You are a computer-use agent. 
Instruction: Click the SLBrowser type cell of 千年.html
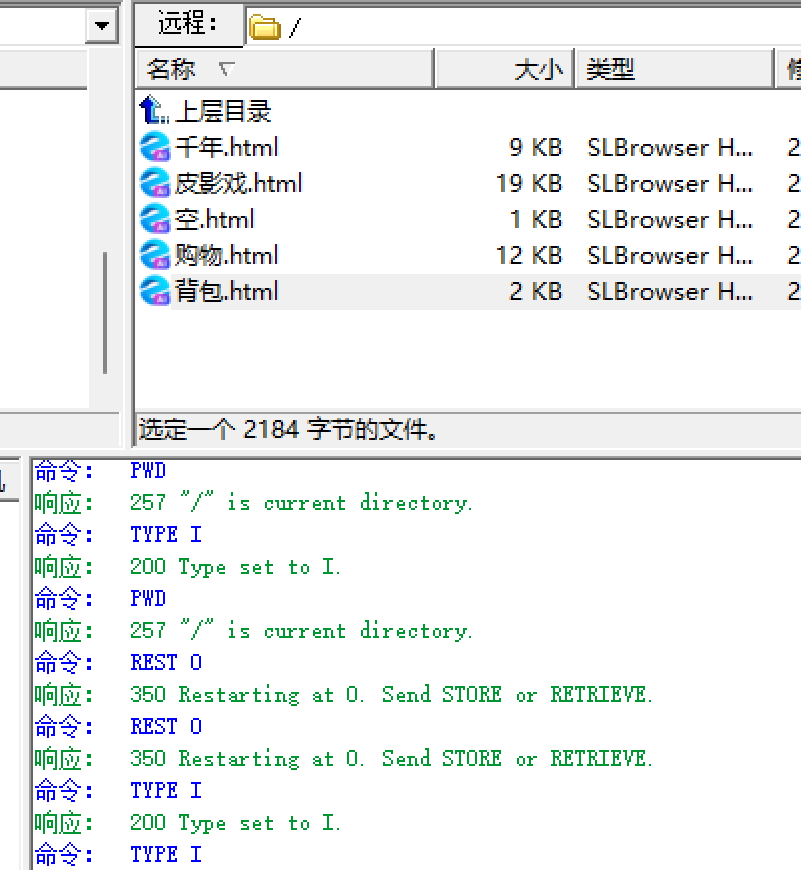[670, 148]
